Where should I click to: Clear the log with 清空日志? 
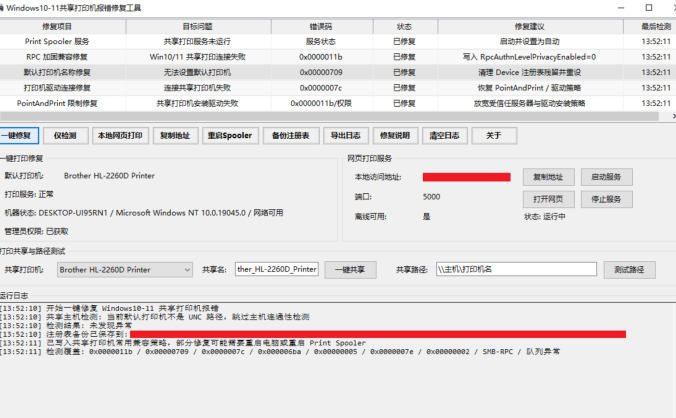click(x=444, y=136)
